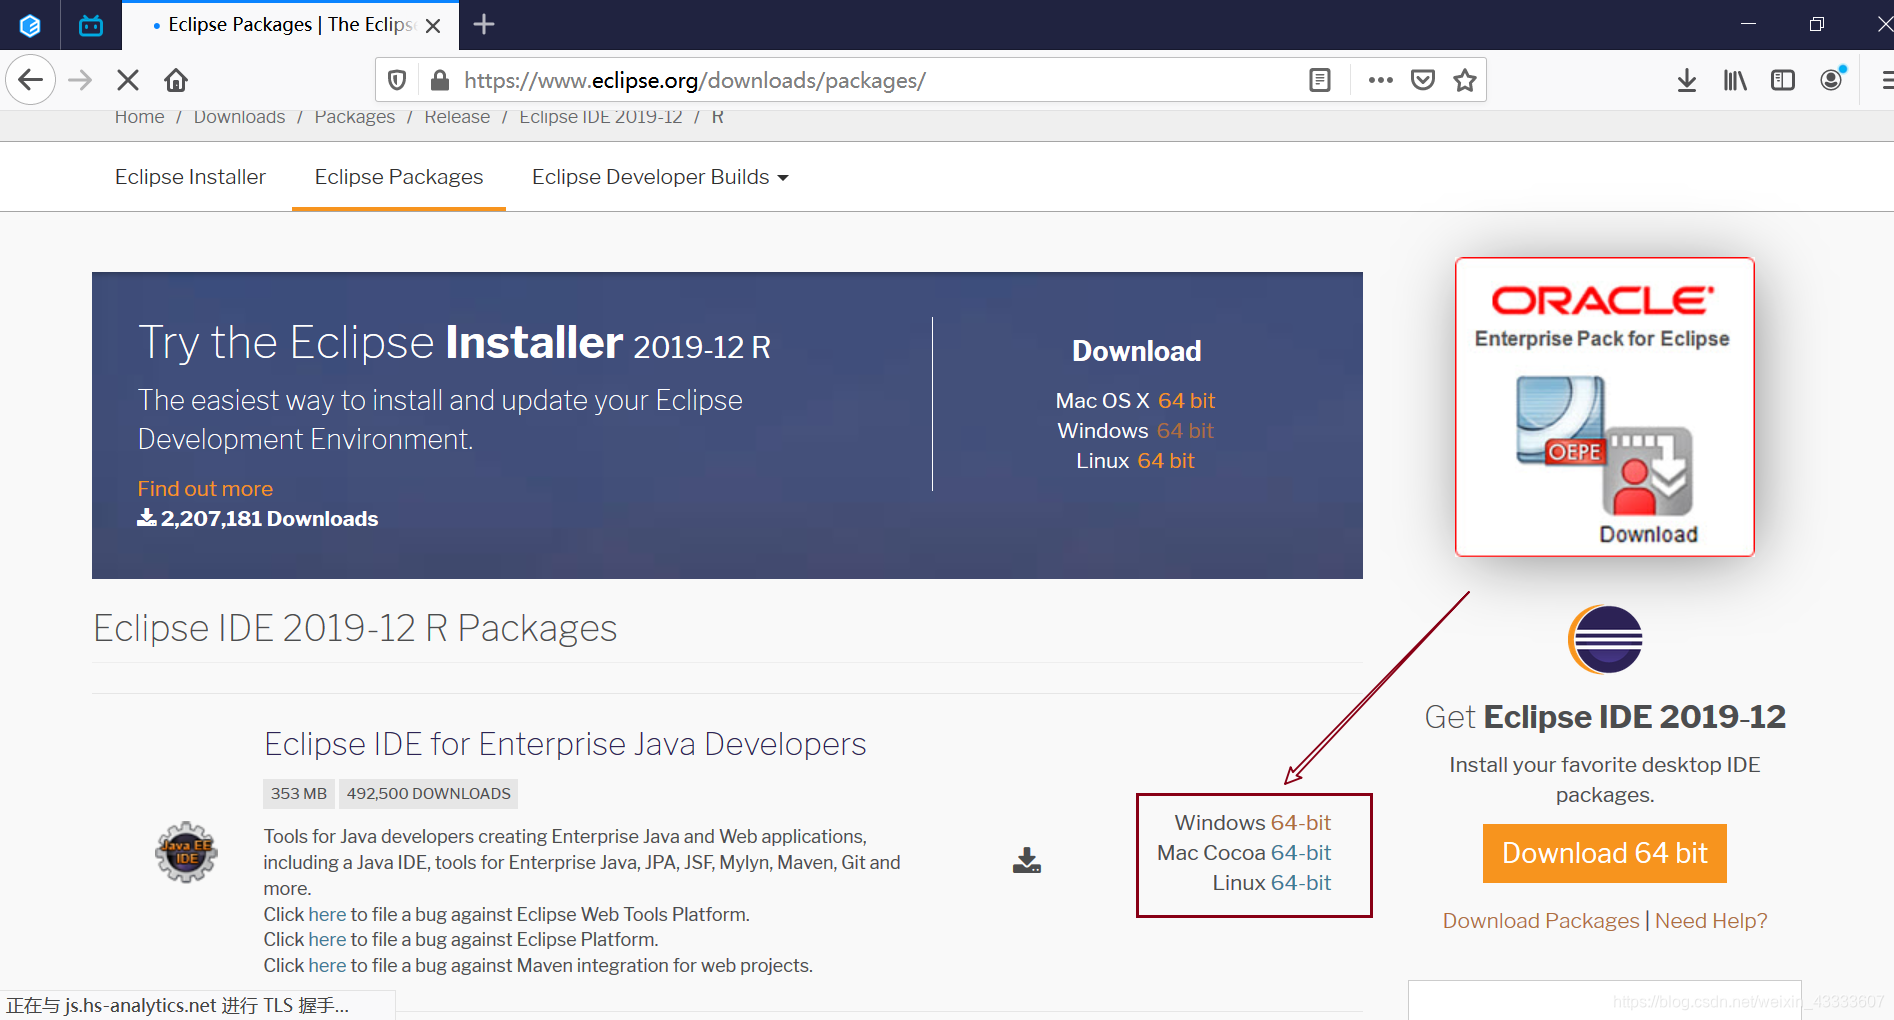The image size is (1894, 1020).
Task: Click the bilibili pinned tab icon
Action: tap(91, 25)
